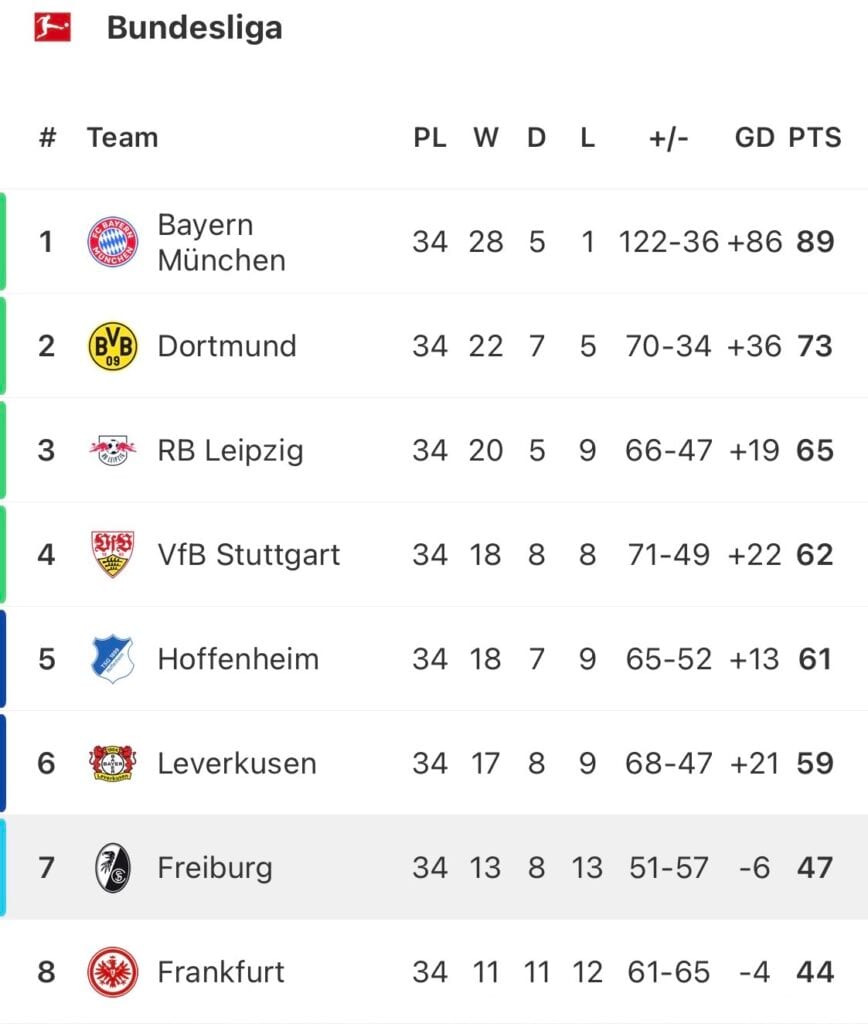Tap the RB Leipzig club logo
868x1024 pixels.
point(112,450)
